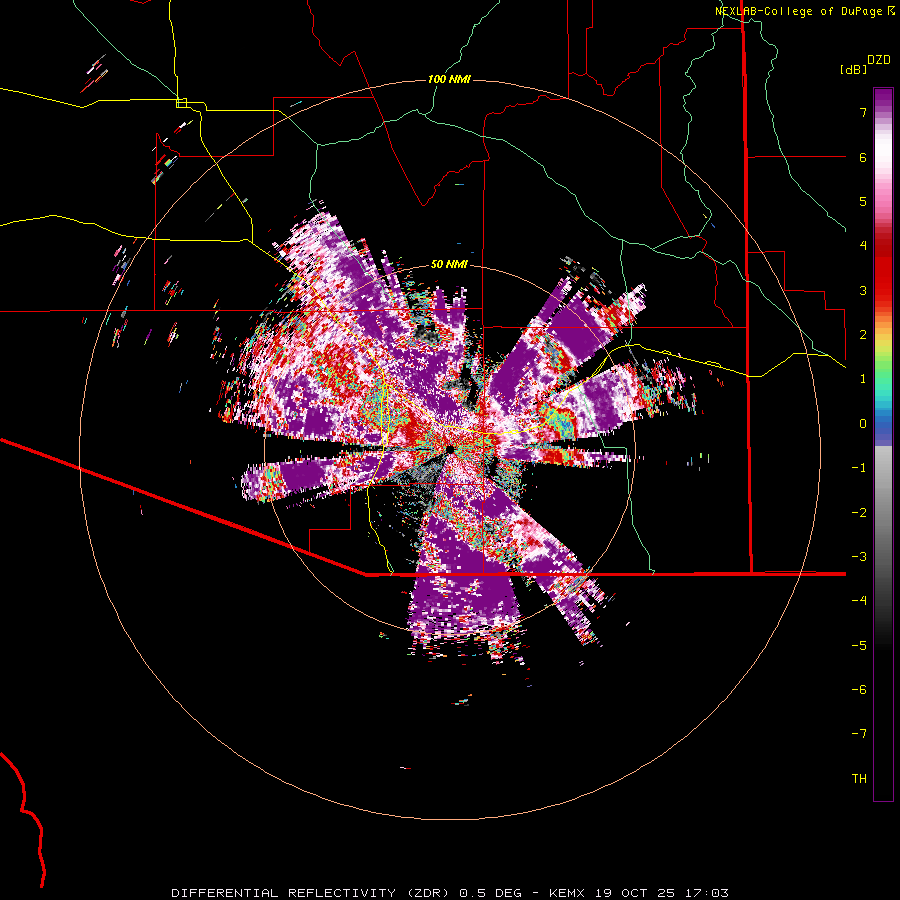Screen dimensions: 900x900
Task: Click the DZD legend title
Action: (879, 60)
